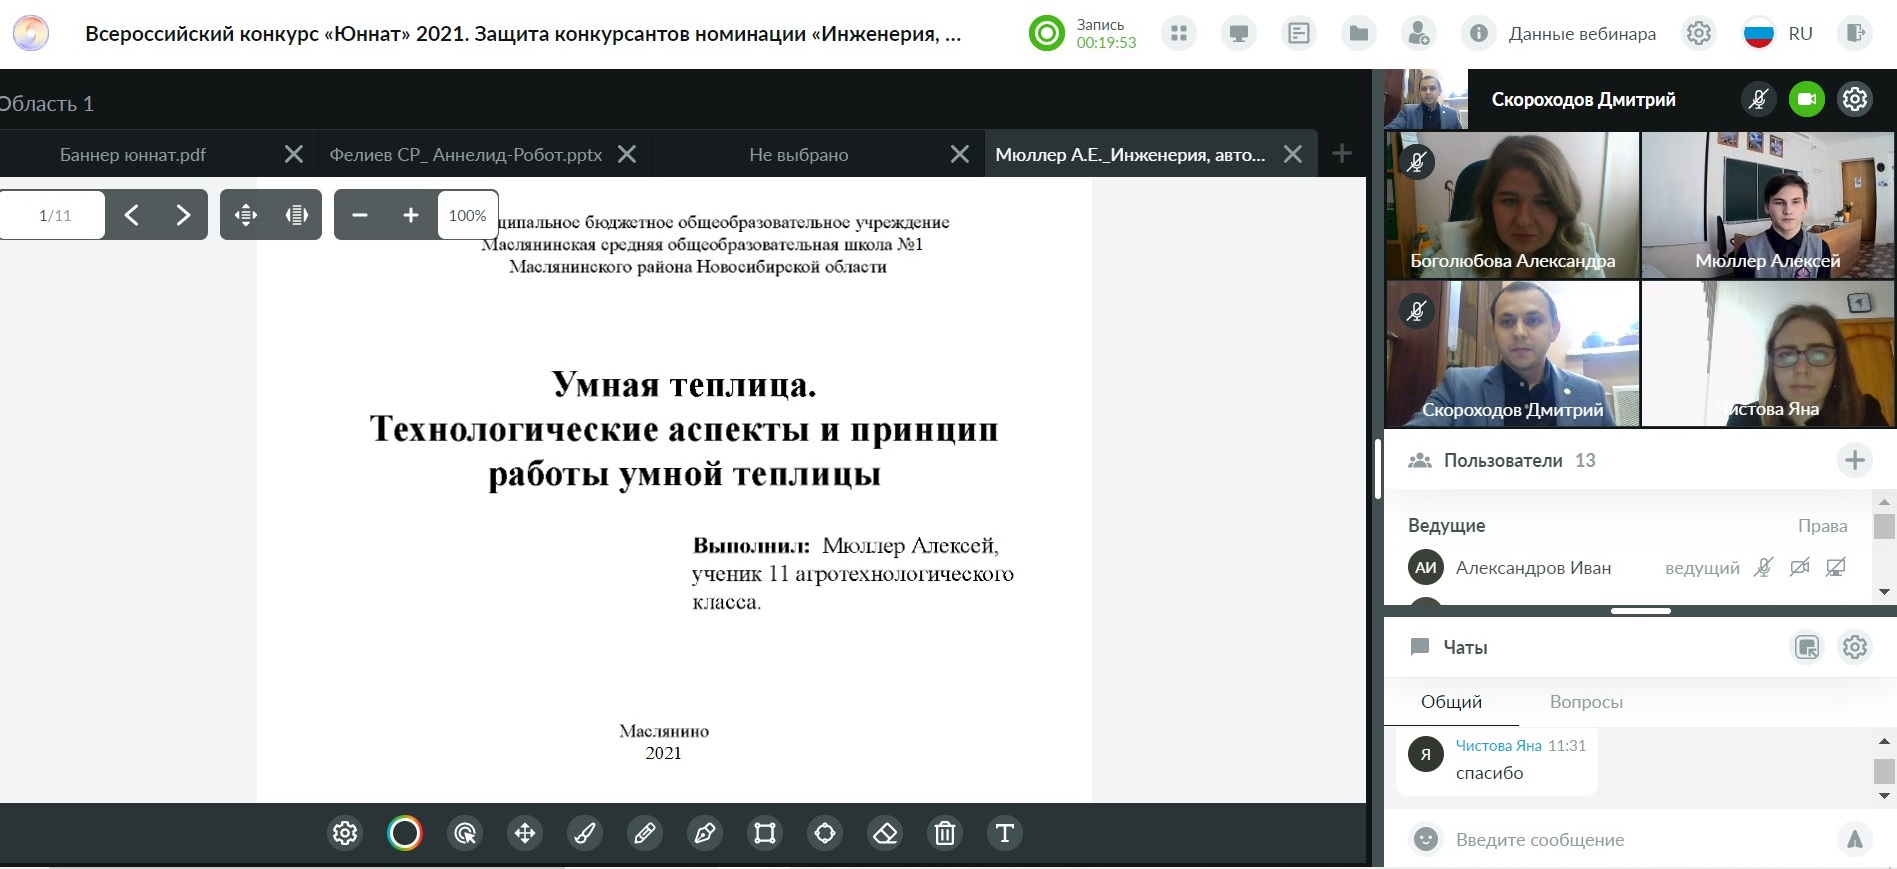Image resolution: width=1897 pixels, height=869 pixels.
Task: Open speaker video settings gear
Action: click(x=1855, y=99)
